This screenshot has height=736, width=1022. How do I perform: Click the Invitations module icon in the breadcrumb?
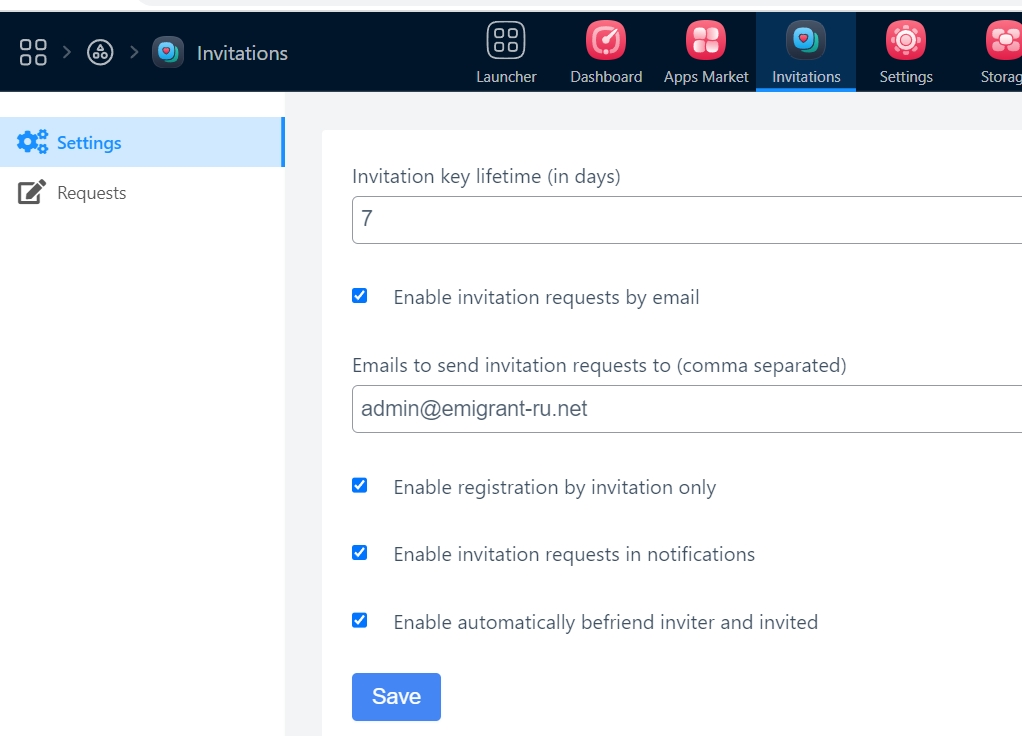coord(168,52)
